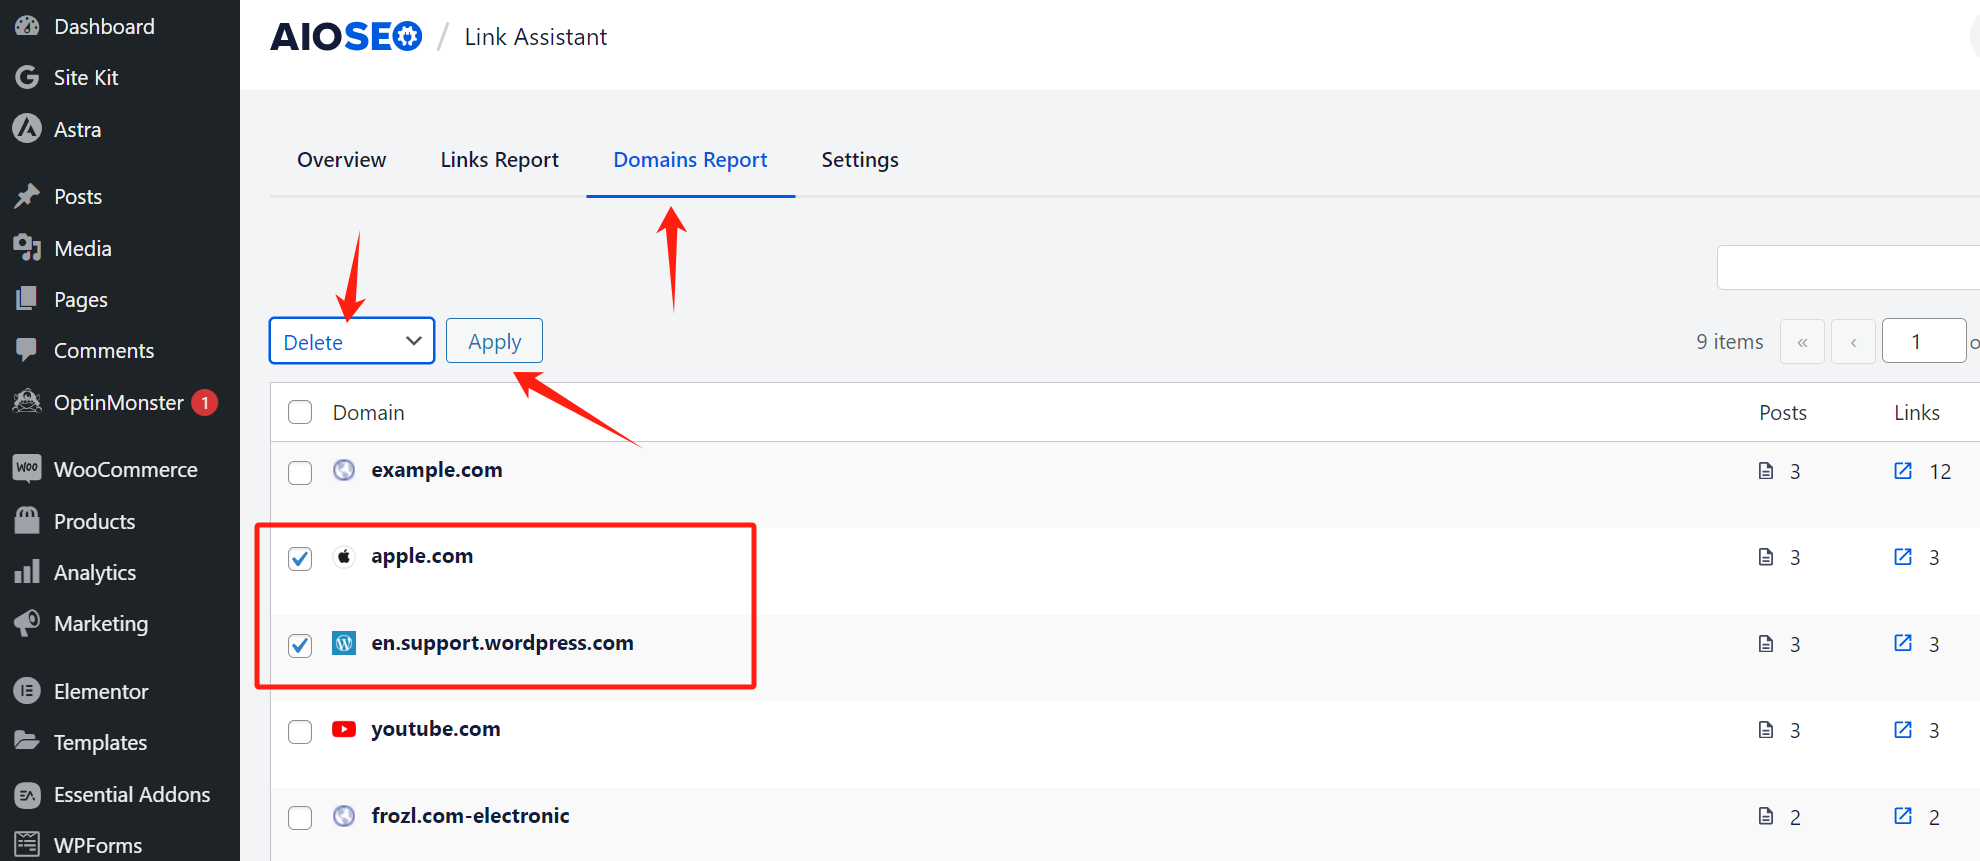The width and height of the screenshot is (1980, 861).
Task: Go to the Overview tab
Action: (341, 160)
